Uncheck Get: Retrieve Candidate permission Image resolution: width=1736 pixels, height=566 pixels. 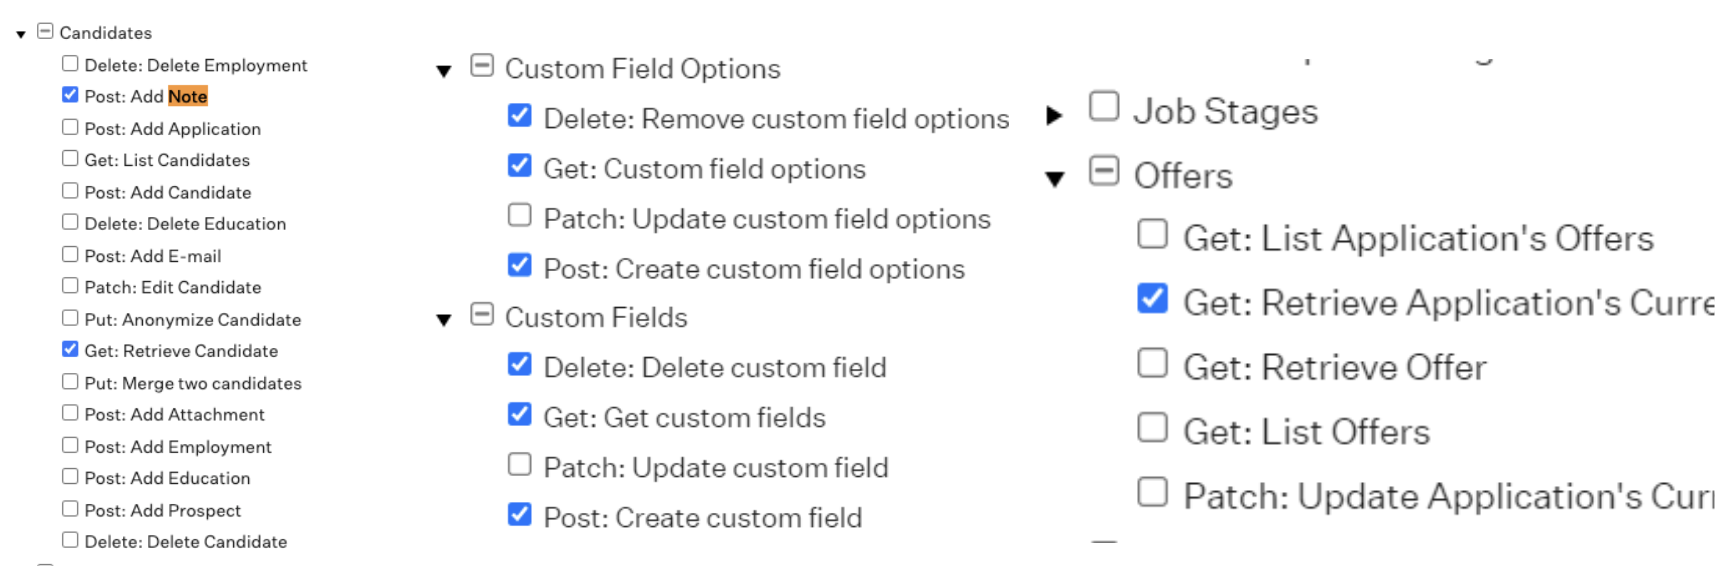coord(70,349)
